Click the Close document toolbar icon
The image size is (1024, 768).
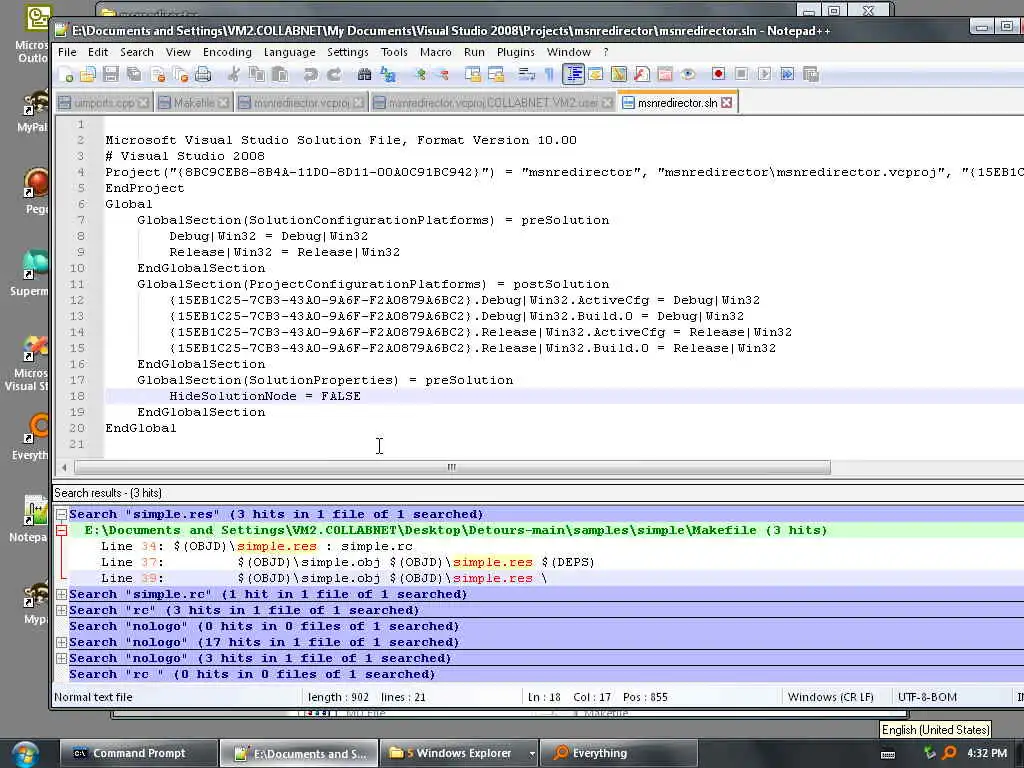(x=157, y=74)
